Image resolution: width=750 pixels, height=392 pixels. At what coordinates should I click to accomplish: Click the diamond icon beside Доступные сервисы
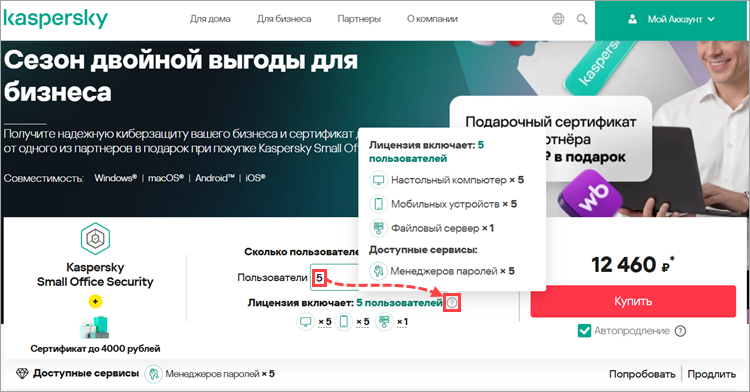22,373
